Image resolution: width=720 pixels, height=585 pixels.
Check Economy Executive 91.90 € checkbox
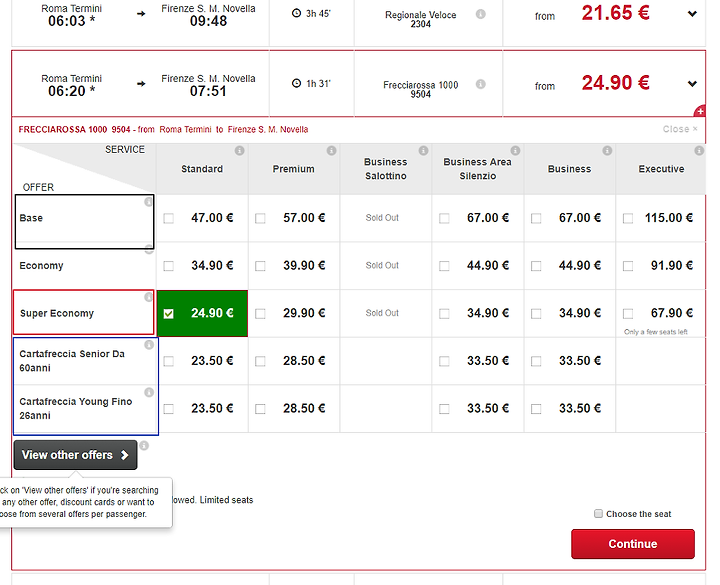tap(628, 266)
